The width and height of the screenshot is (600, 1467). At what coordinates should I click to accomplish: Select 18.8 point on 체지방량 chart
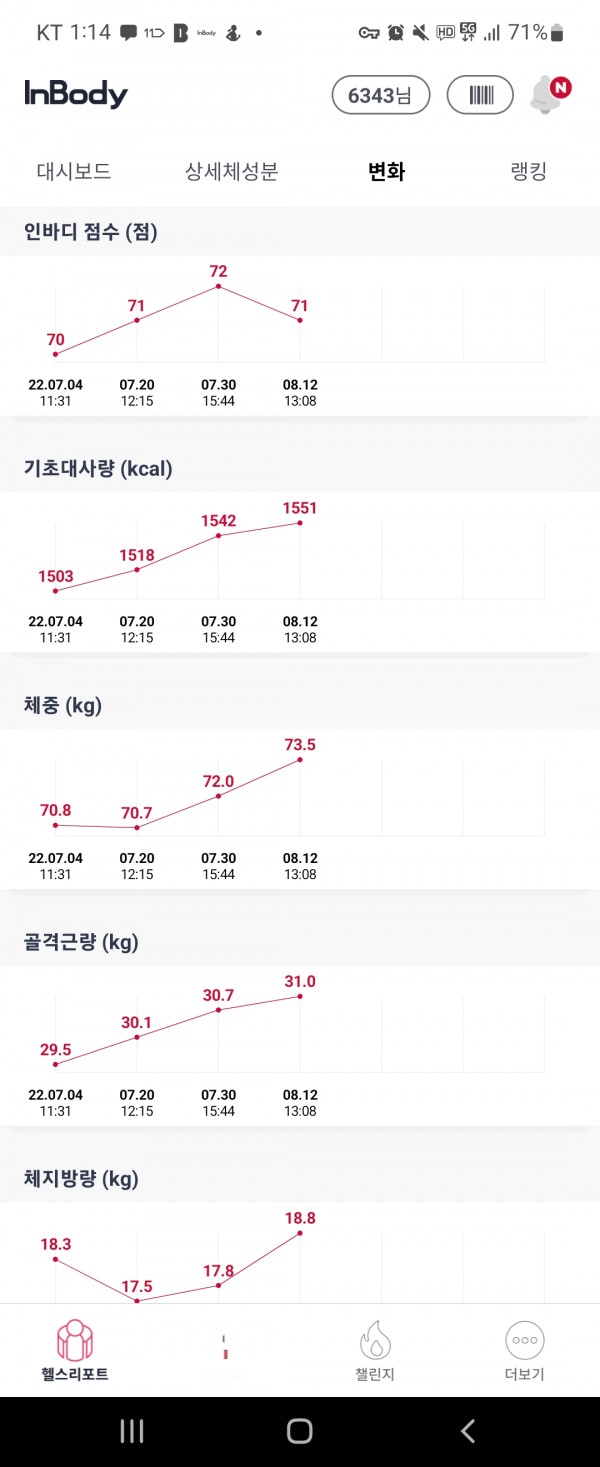(300, 1233)
